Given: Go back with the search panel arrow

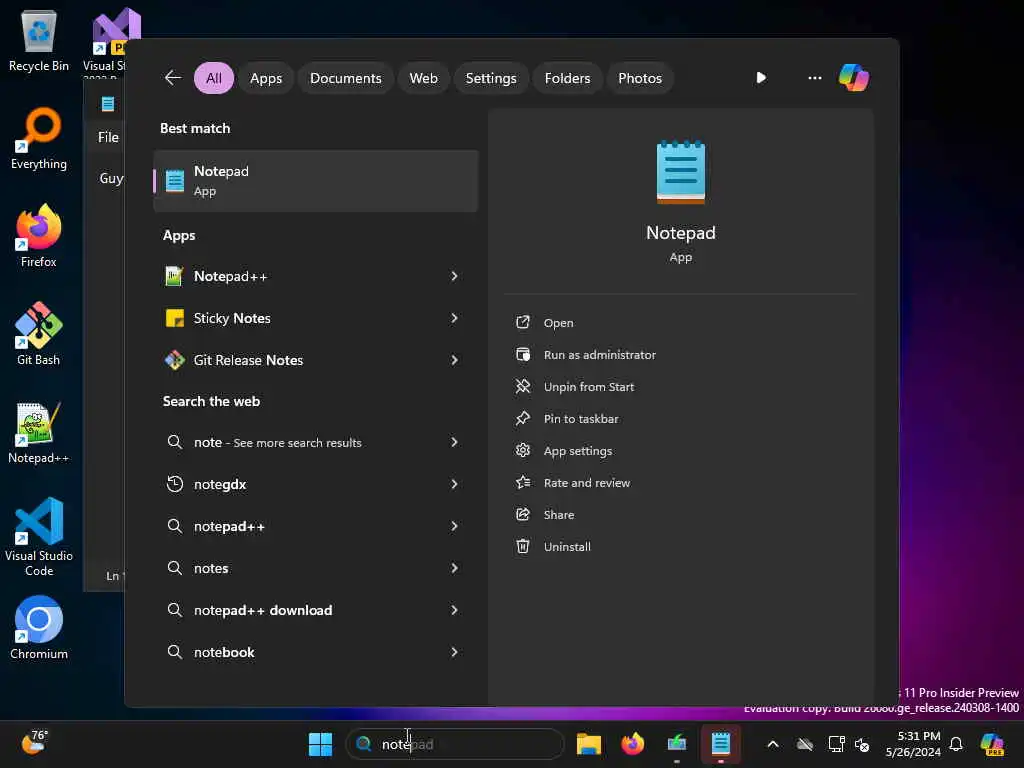Looking at the screenshot, I should point(172,78).
